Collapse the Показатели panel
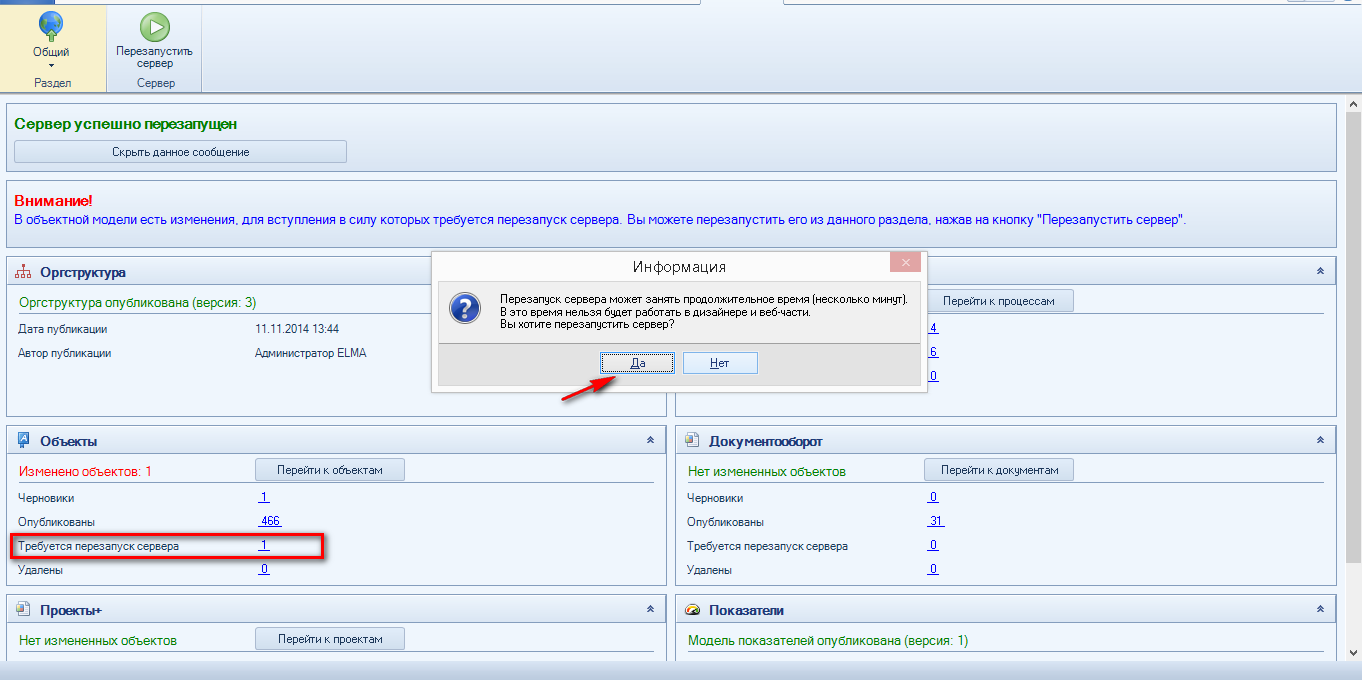This screenshot has height=680, width=1362. pyautogui.click(x=1320, y=609)
